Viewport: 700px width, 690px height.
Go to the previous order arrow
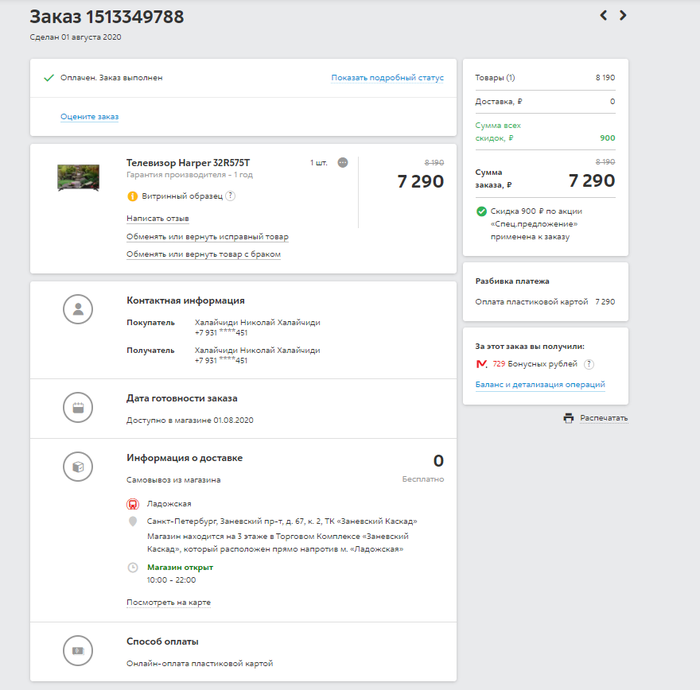603,16
